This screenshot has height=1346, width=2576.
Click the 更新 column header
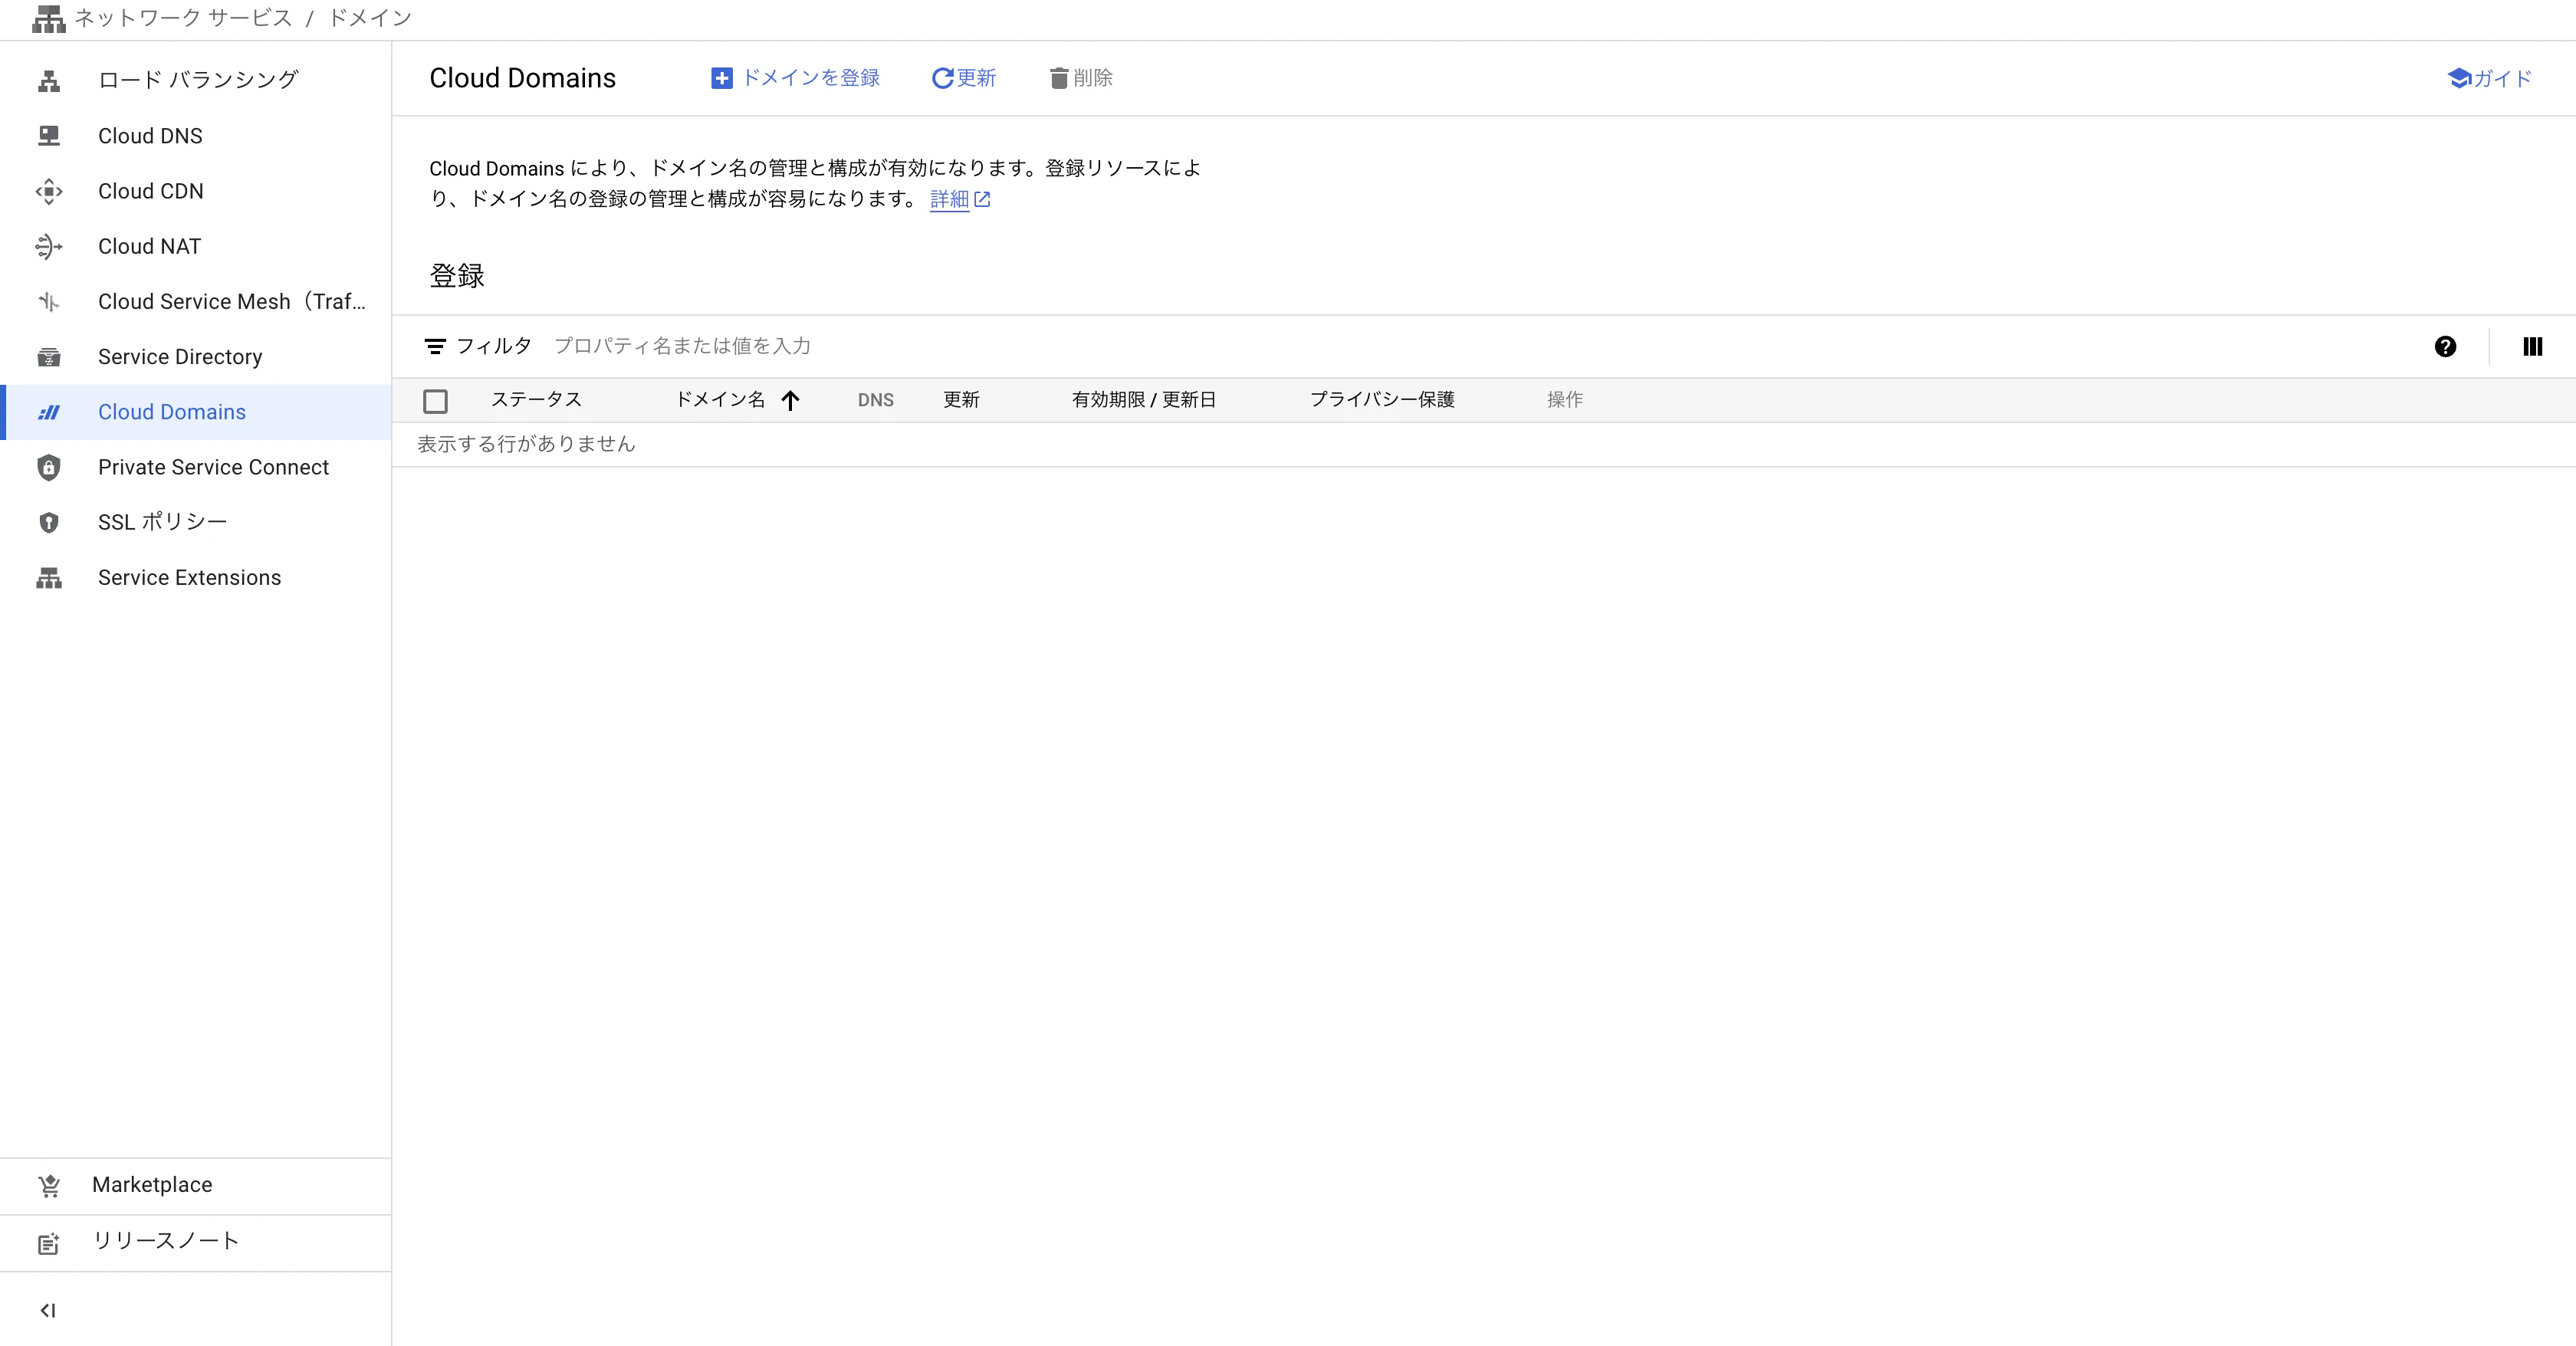(961, 400)
